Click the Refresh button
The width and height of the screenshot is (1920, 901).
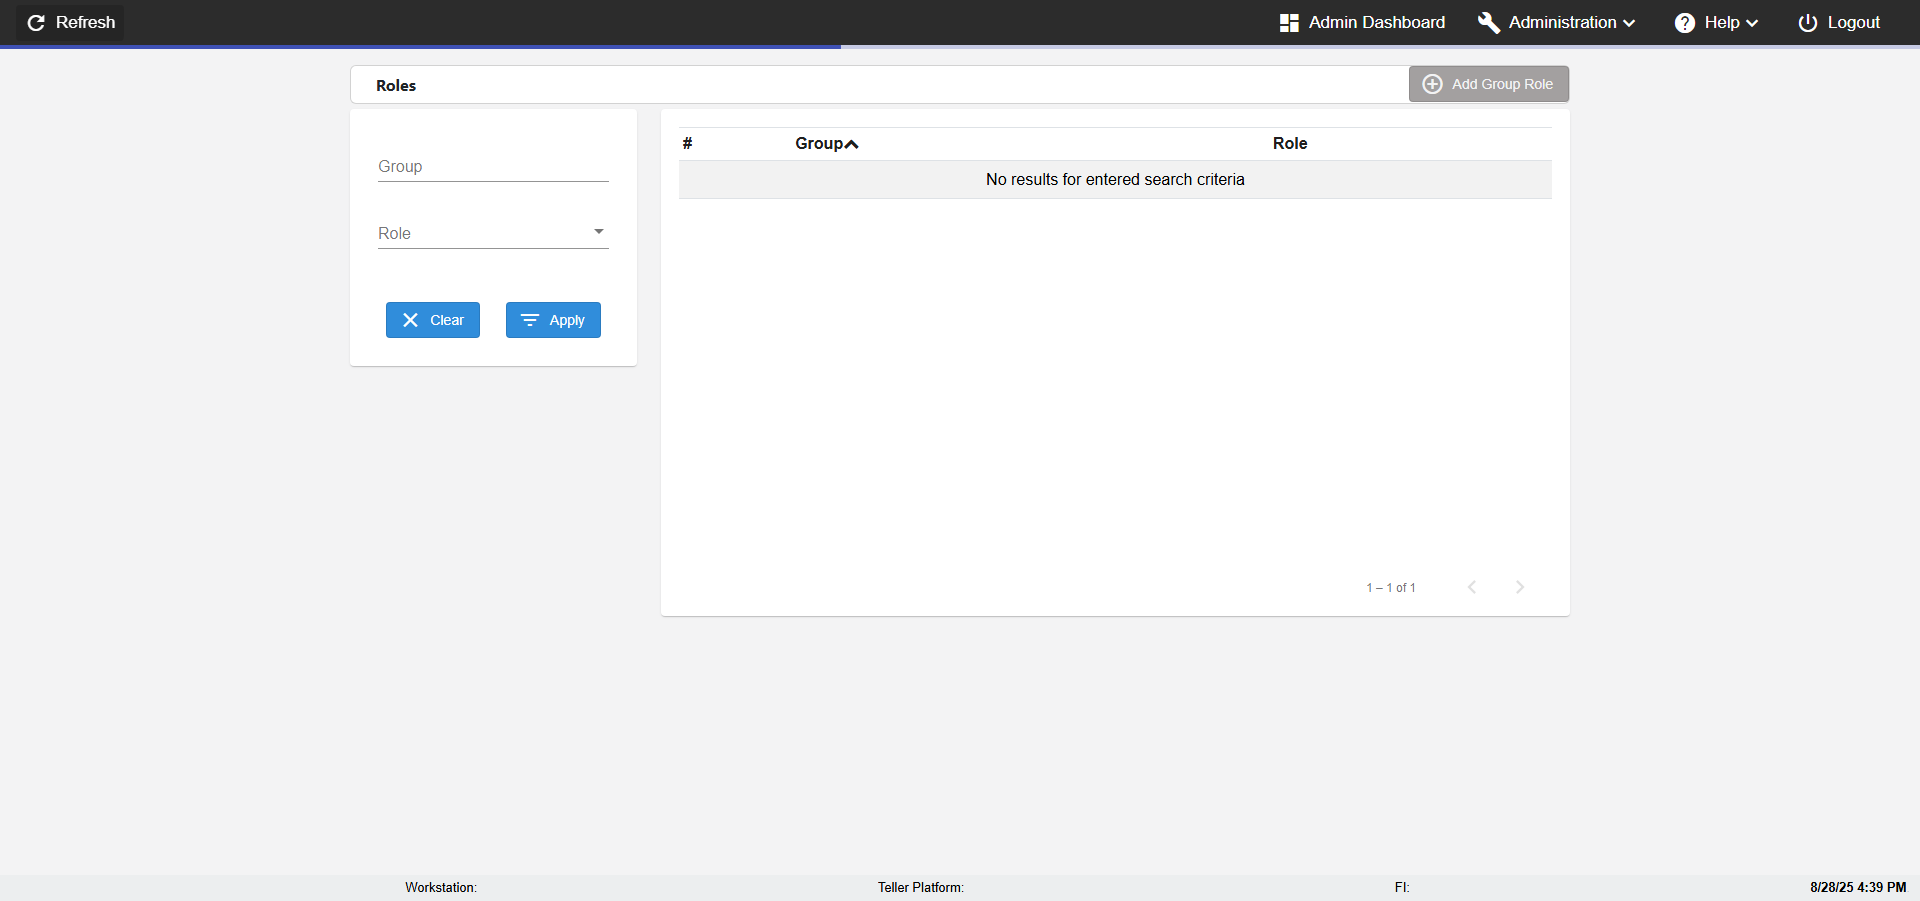[70, 22]
